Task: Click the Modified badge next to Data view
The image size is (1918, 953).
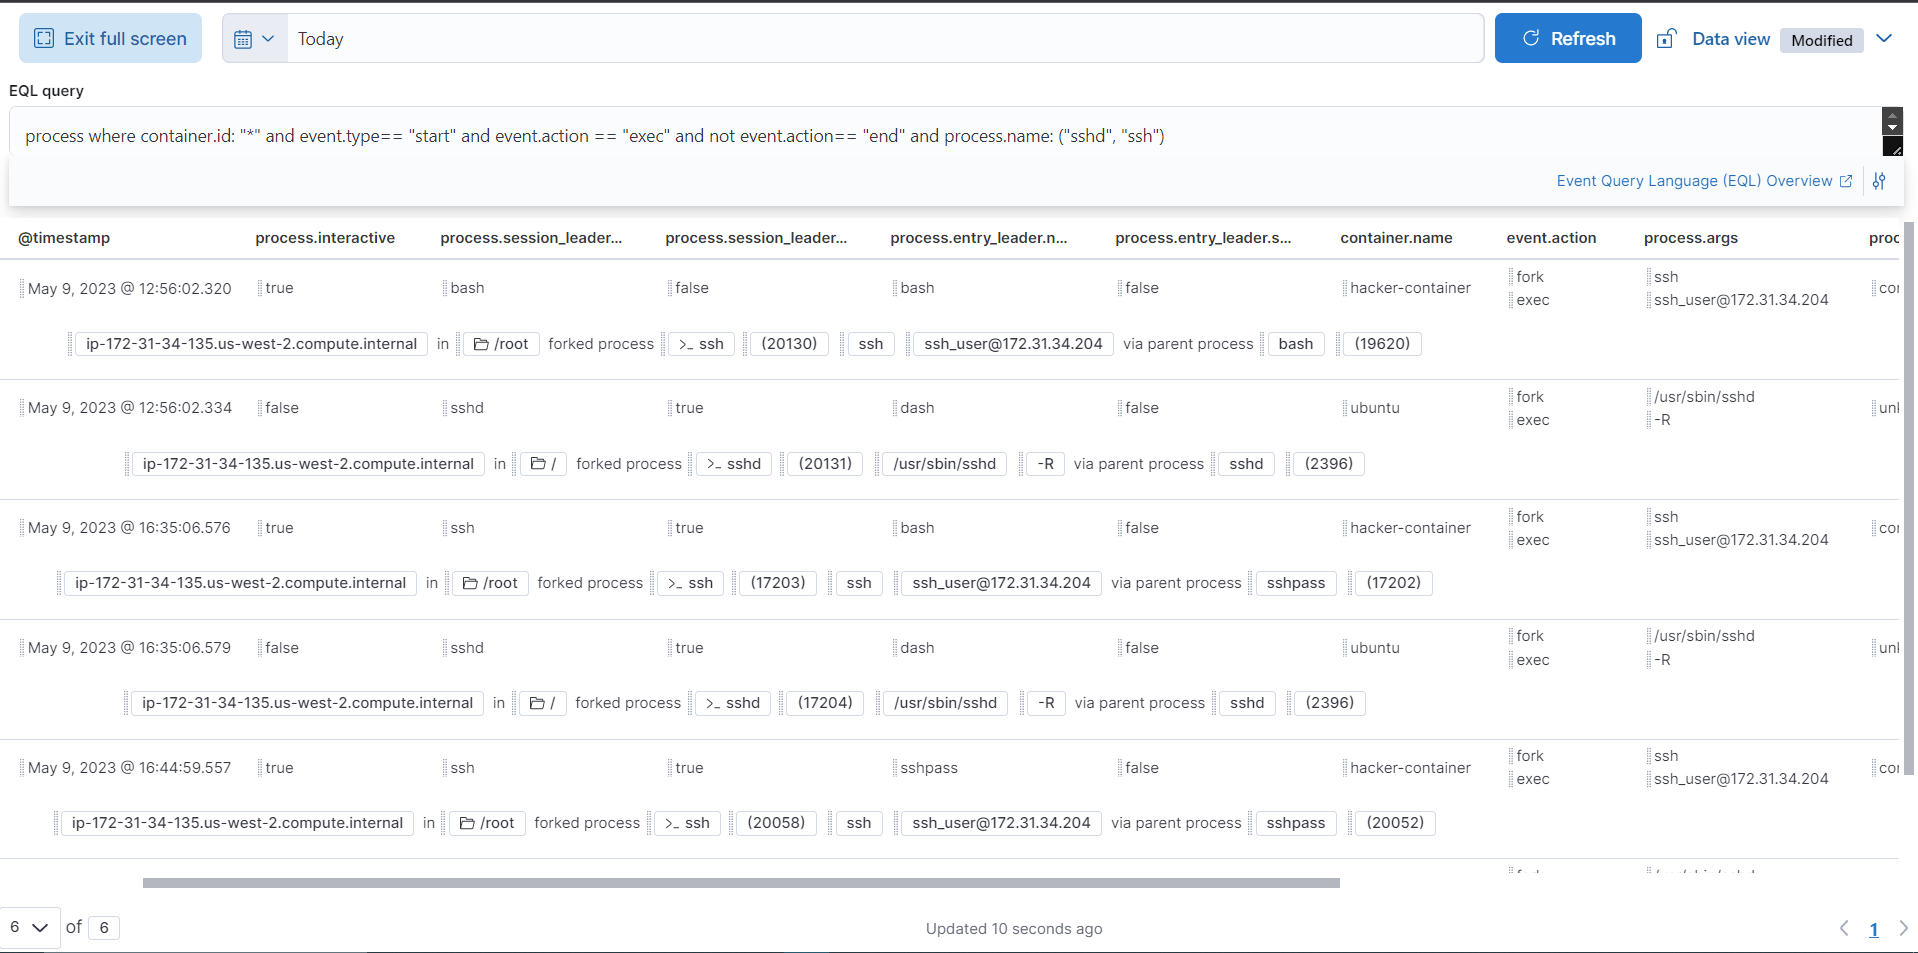Action: [1820, 41]
